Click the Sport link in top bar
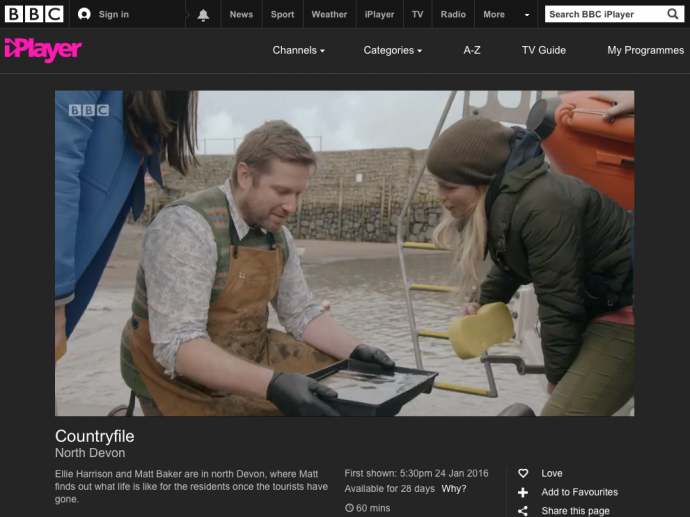Screen dimensions: 690x517 (282, 14)
